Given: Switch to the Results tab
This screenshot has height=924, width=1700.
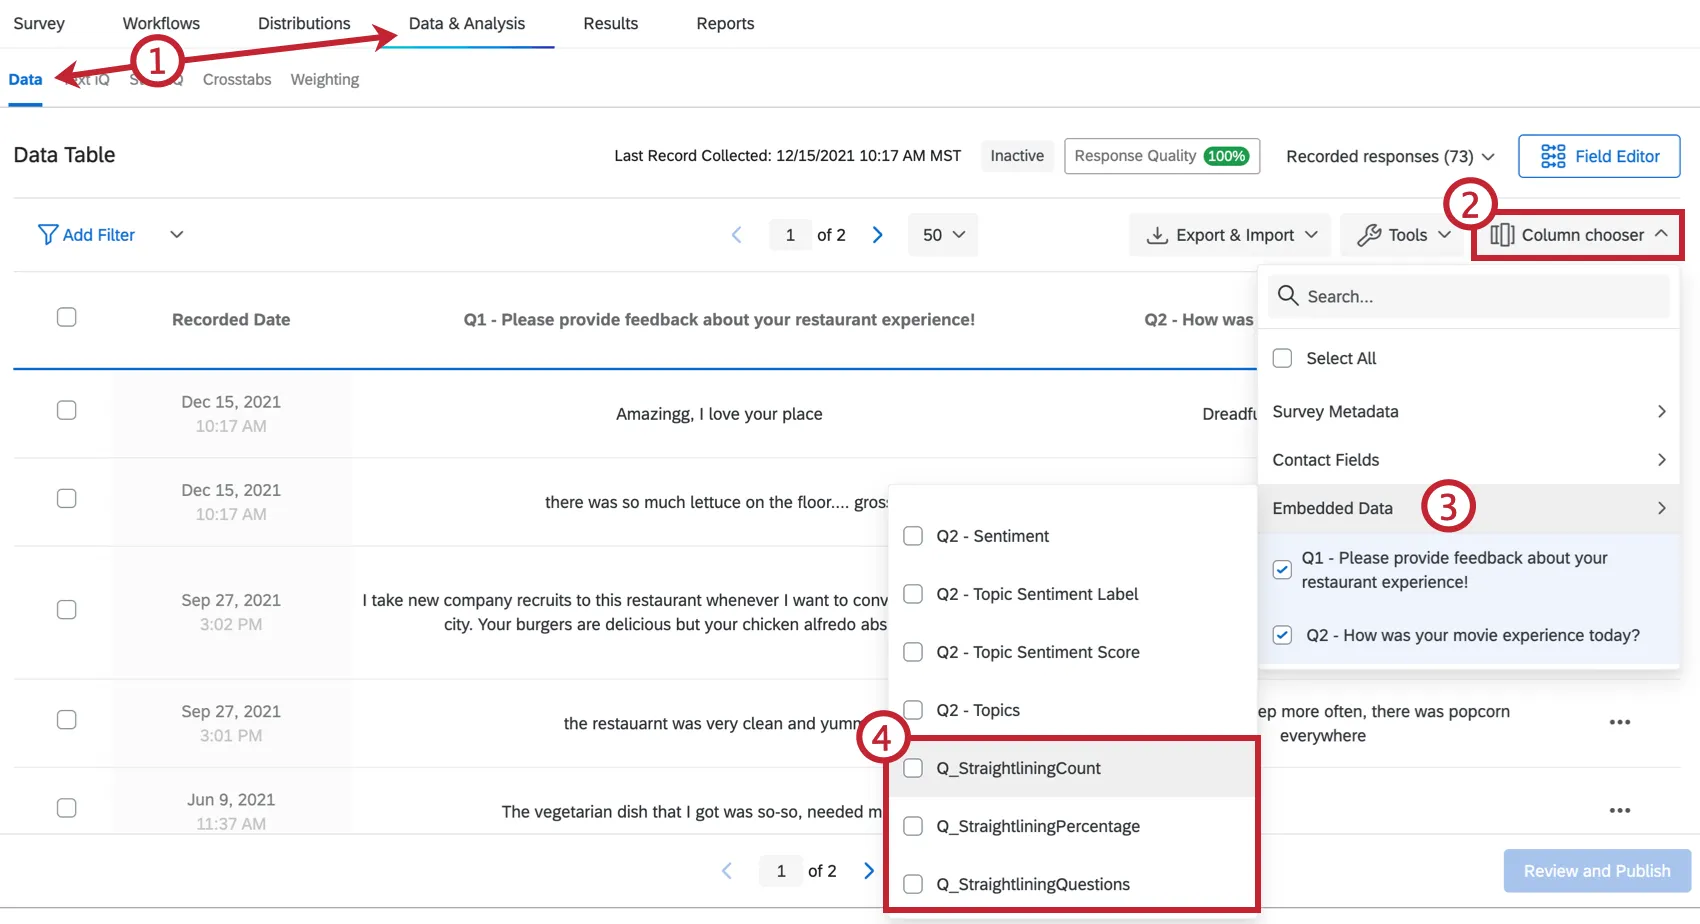Looking at the screenshot, I should click(x=610, y=23).
